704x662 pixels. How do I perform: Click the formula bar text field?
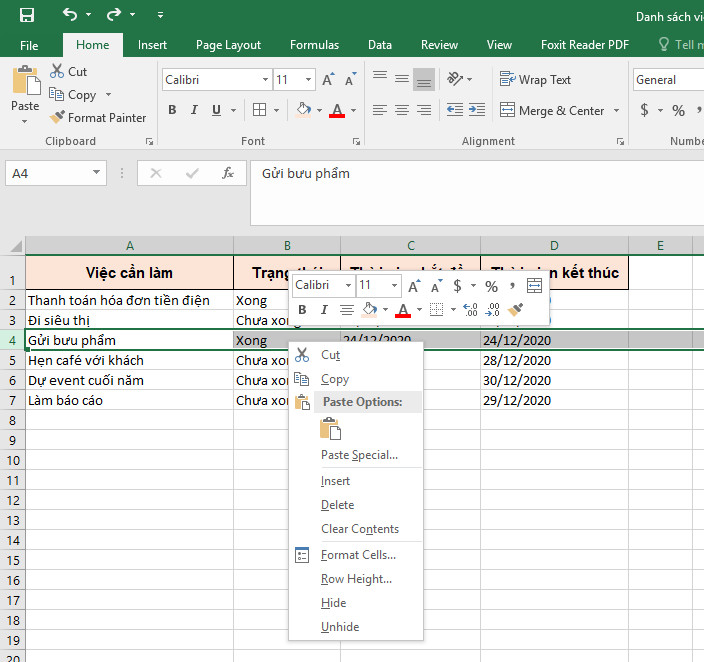(477, 193)
